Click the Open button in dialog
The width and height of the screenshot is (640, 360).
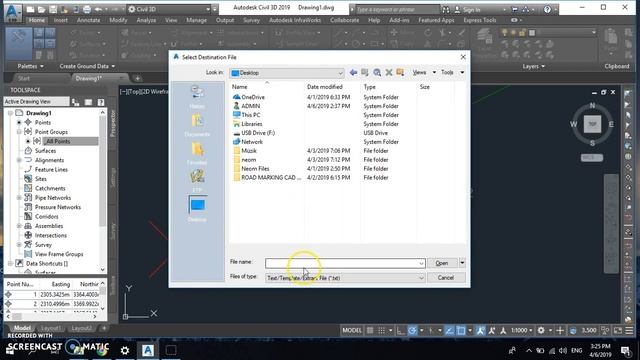click(442, 263)
